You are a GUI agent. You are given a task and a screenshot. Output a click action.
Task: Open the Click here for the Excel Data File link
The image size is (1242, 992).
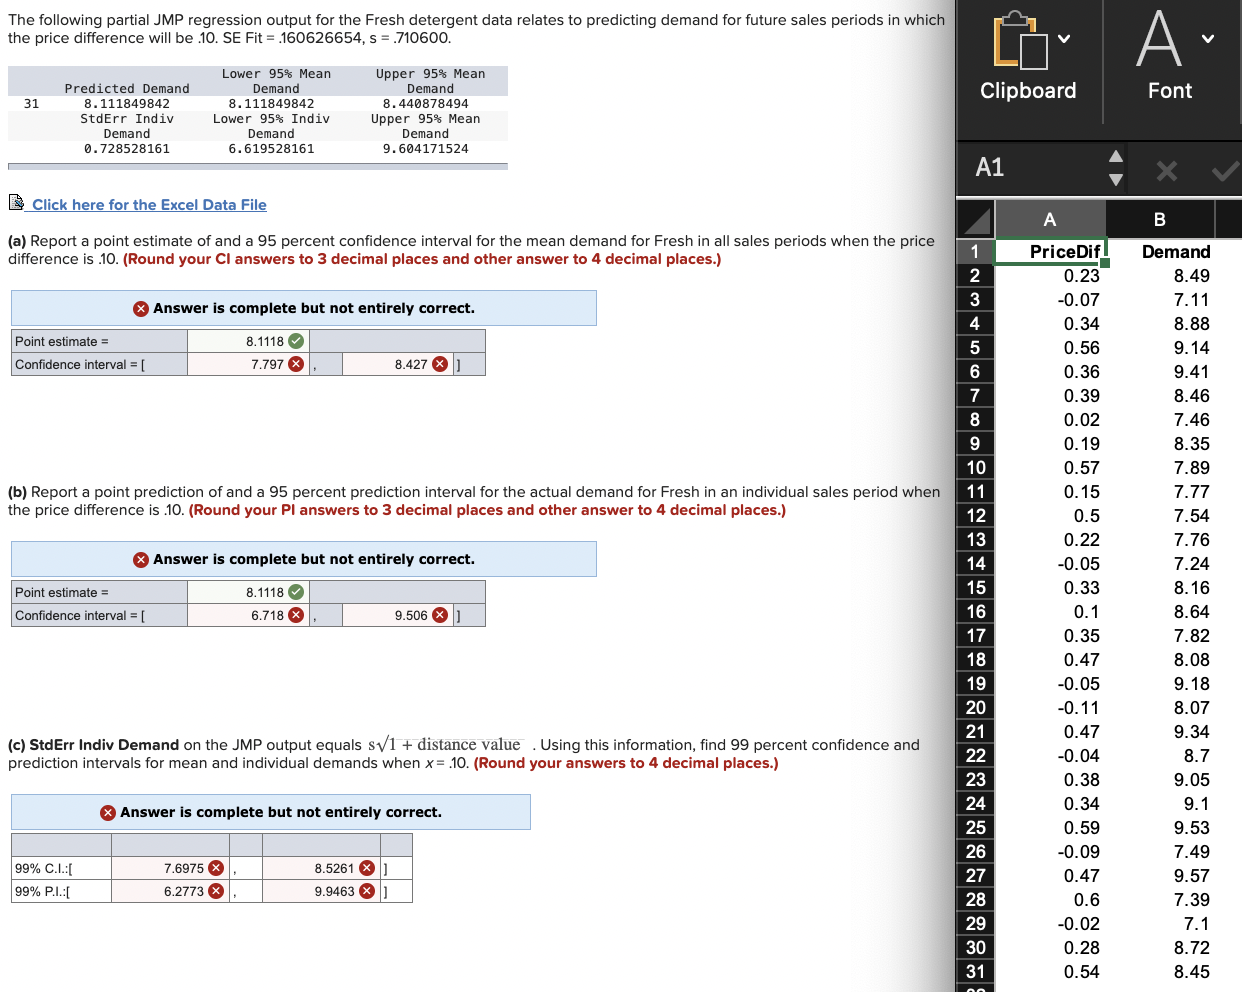(148, 204)
